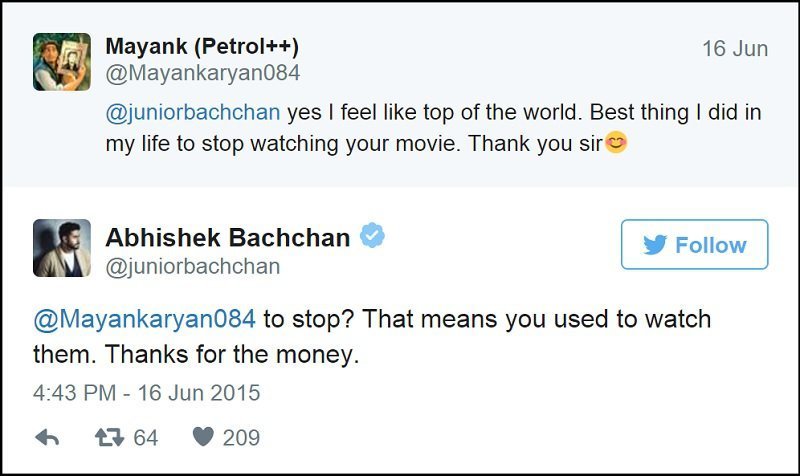Click the @Mayankaryan084 mention in Abhishek's reply

145,320
